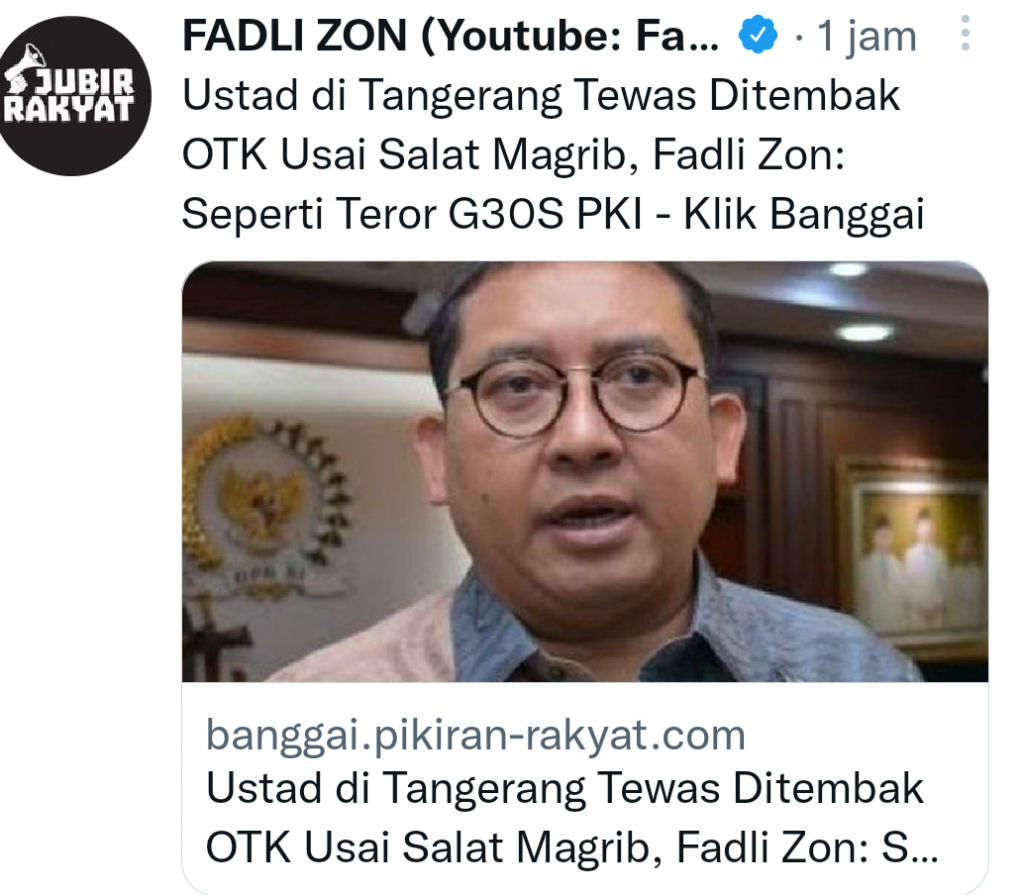Open the Jubir Rakyat profile avatar
1024x895 pixels.
click(72, 96)
